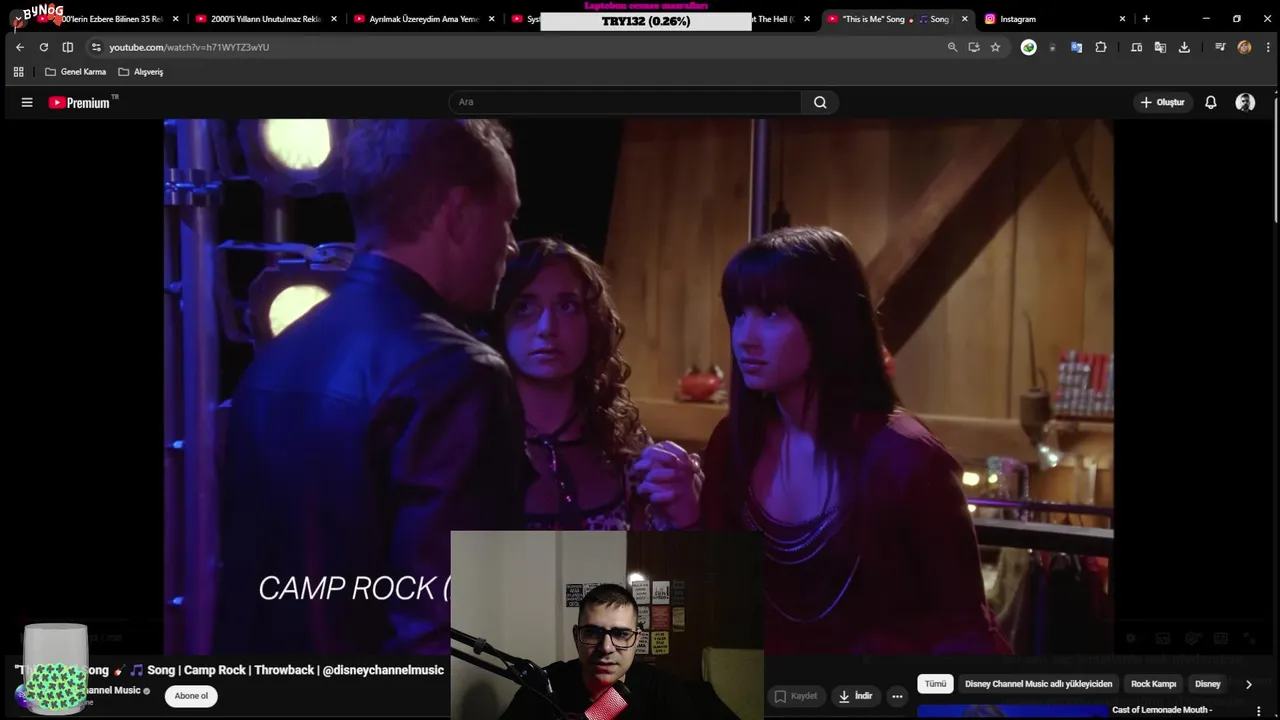Click the Camp Rock video player
1280x720 pixels.
638,385
